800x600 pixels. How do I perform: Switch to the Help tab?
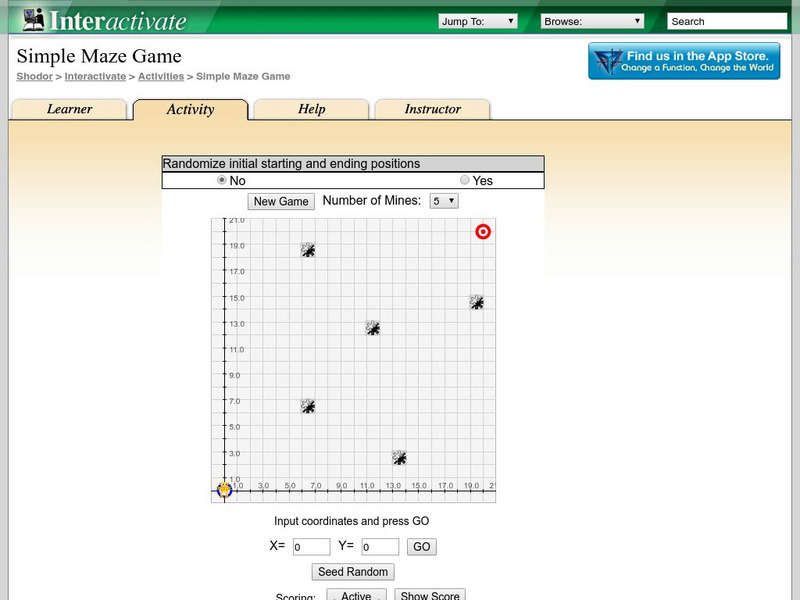(x=311, y=109)
